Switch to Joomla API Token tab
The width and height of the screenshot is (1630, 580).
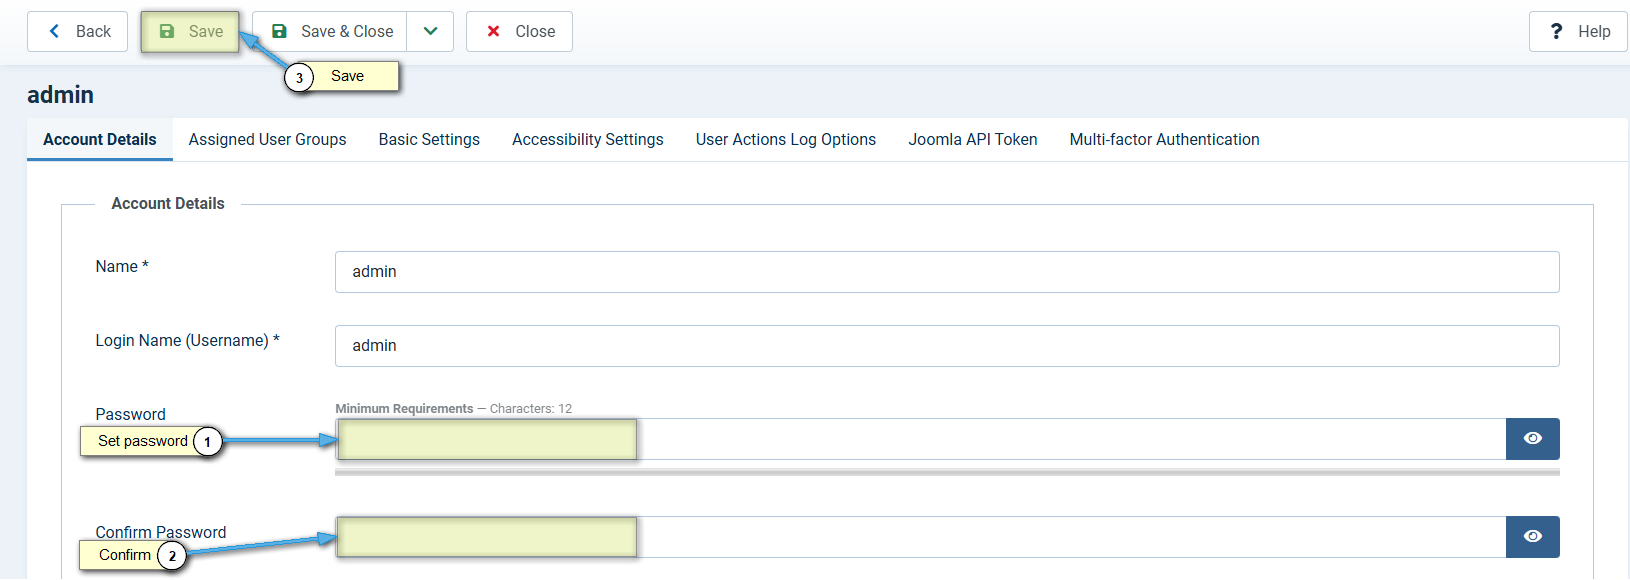pyautogui.click(x=972, y=140)
